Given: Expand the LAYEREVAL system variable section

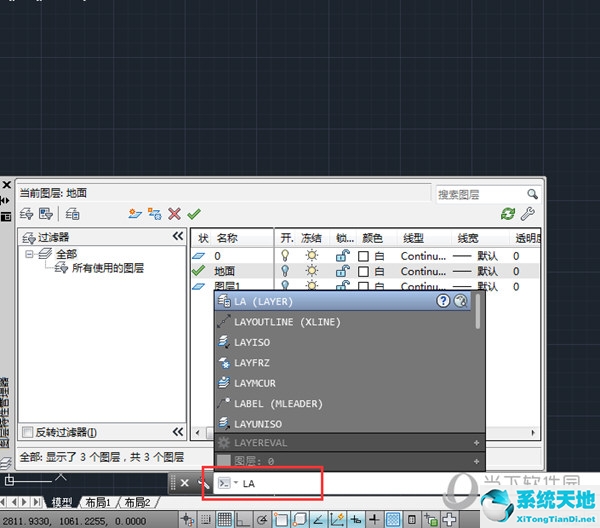Looking at the screenshot, I should click(476, 443).
